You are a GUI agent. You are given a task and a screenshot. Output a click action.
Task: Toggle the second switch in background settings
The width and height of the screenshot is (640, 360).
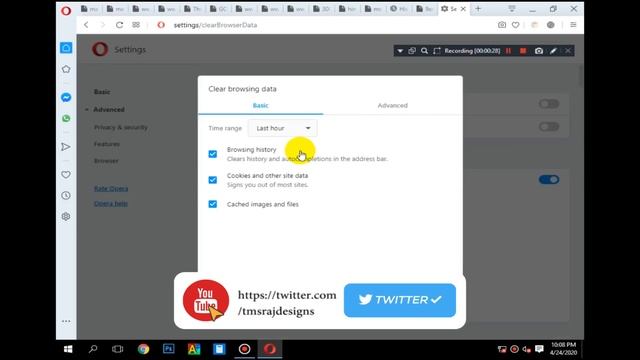[549, 127]
